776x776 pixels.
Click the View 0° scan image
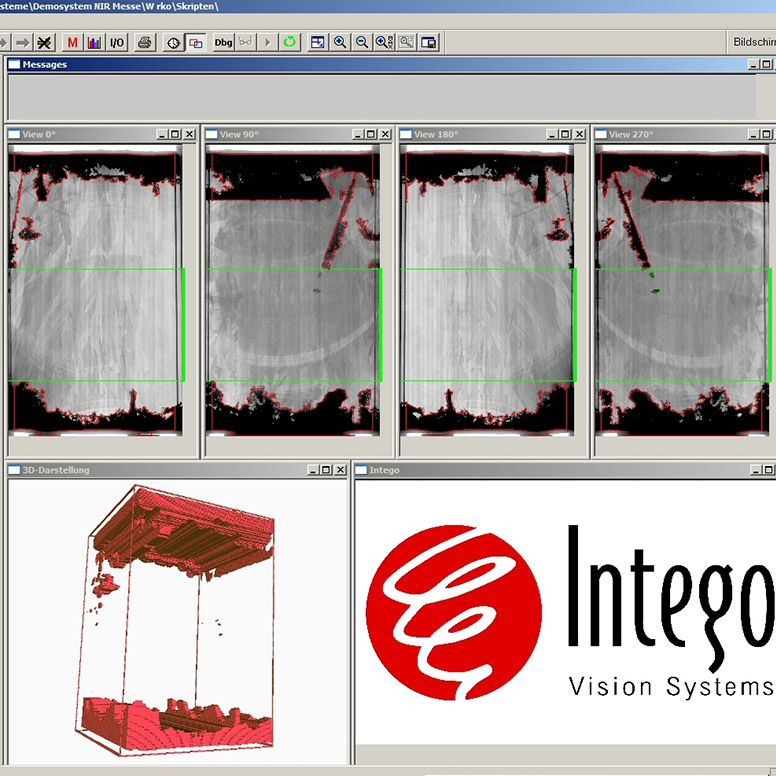pos(96,291)
